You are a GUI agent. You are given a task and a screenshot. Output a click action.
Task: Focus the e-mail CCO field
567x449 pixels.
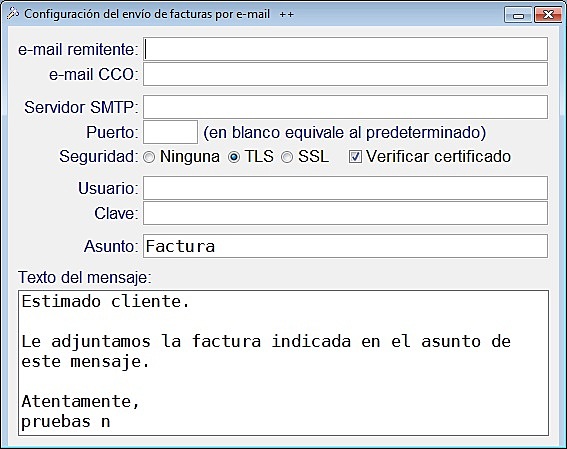pyautogui.click(x=345, y=74)
